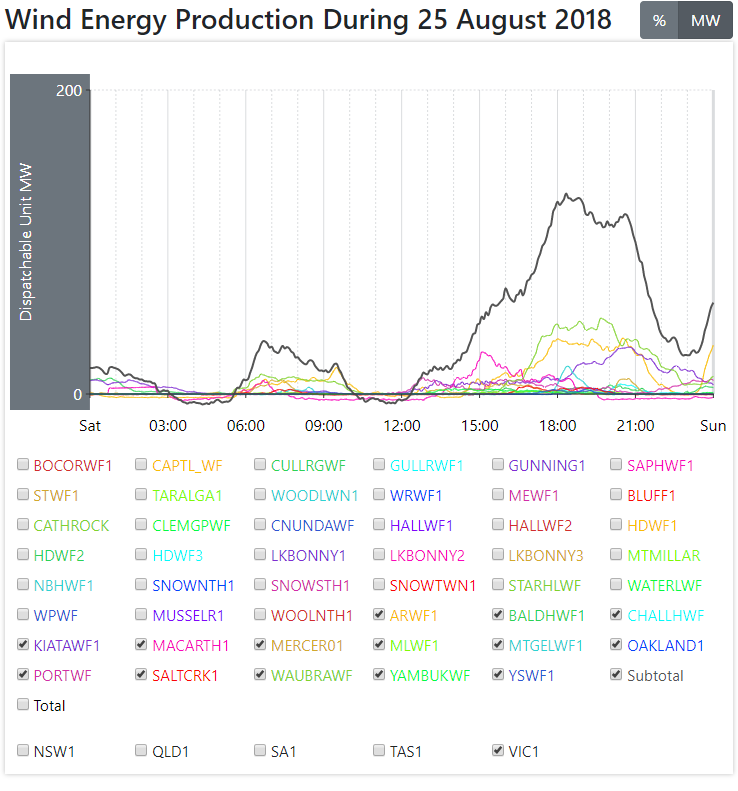Click the black subtotal peak on chart

(566, 196)
